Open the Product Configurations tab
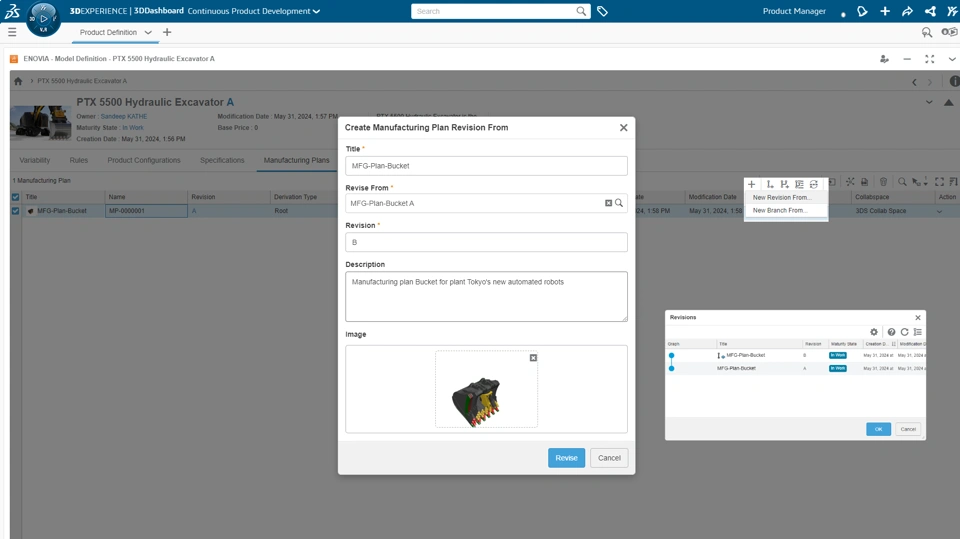Image resolution: width=960 pixels, height=539 pixels. [144, 160]
